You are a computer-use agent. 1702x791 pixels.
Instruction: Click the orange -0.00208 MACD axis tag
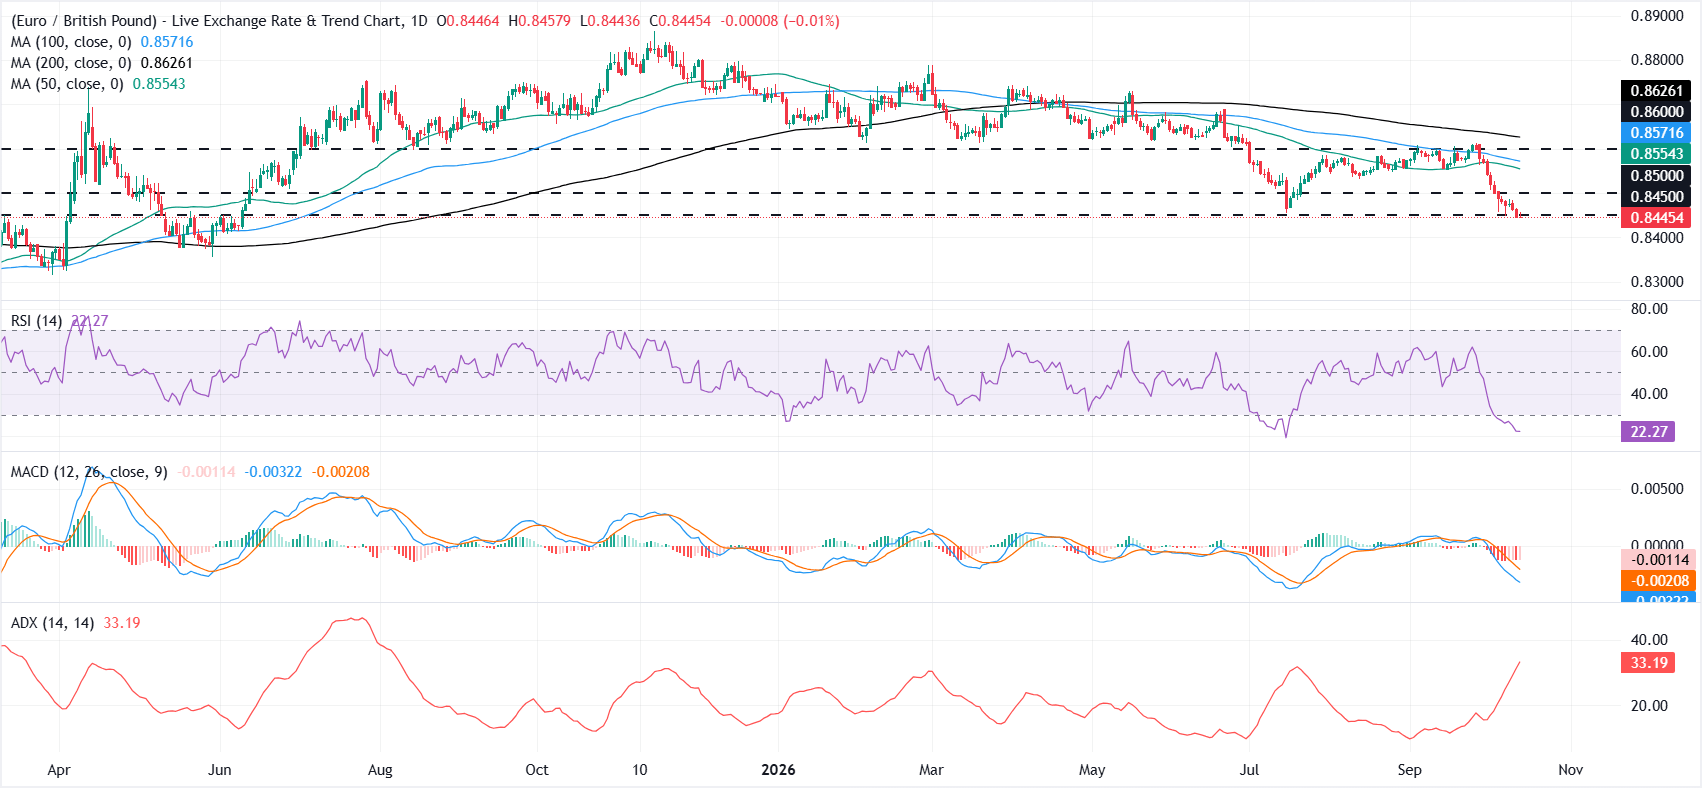[x=1658, y=581]
